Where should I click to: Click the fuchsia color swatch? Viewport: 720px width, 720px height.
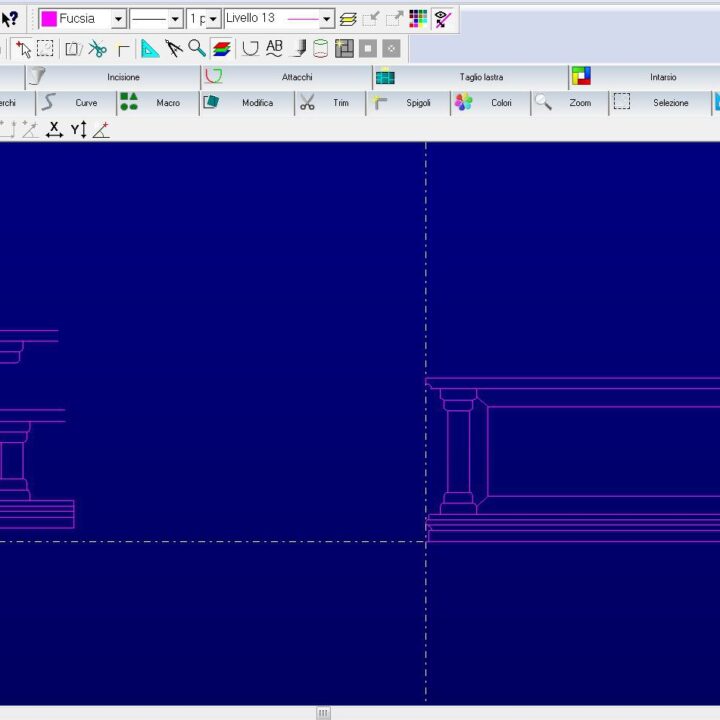[x=49, y=19]
